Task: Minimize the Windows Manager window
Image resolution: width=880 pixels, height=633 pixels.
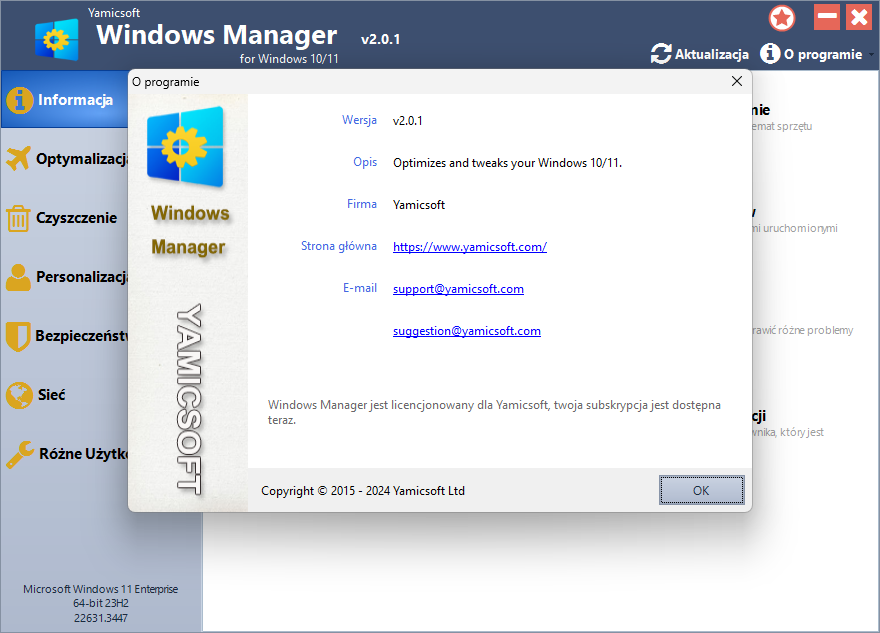Action: pyautogui.click(x=827, y=17)
